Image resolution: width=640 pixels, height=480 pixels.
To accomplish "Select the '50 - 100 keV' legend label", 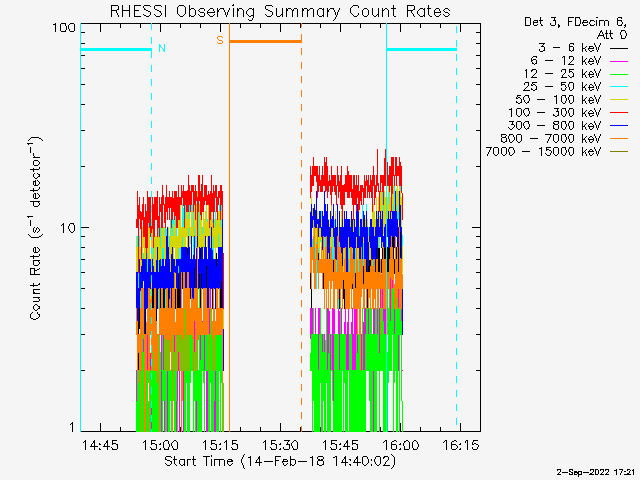I will (x=558, y=100).
